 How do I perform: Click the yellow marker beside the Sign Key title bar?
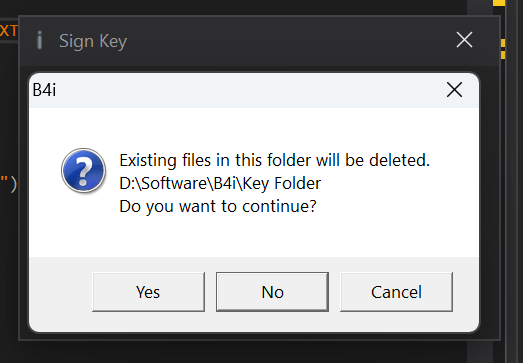[503, 49]
